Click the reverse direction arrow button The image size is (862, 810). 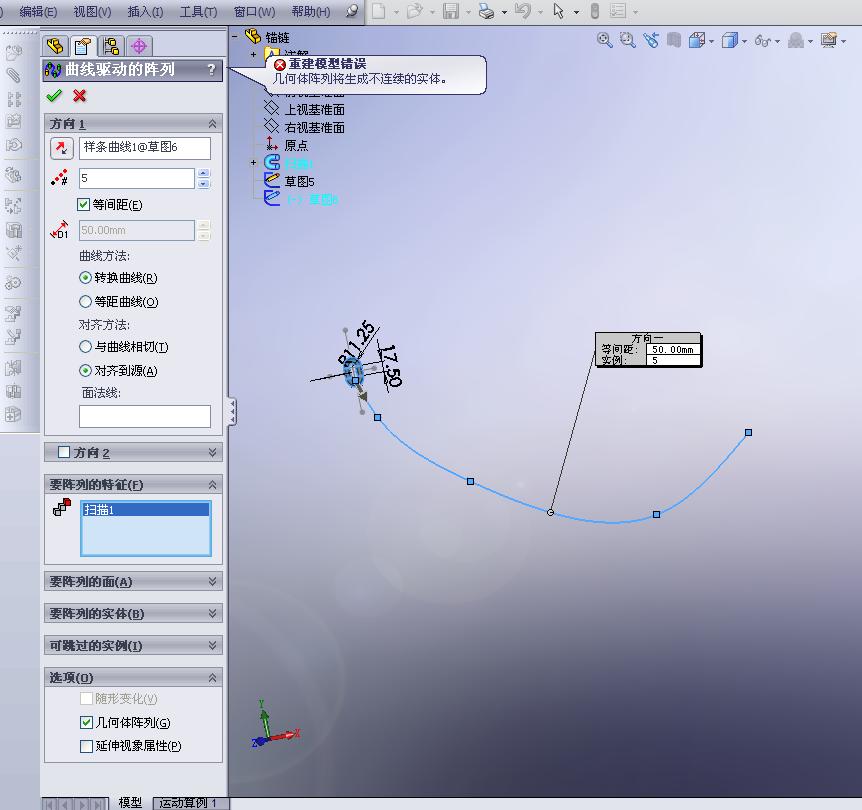click(62, 148)
